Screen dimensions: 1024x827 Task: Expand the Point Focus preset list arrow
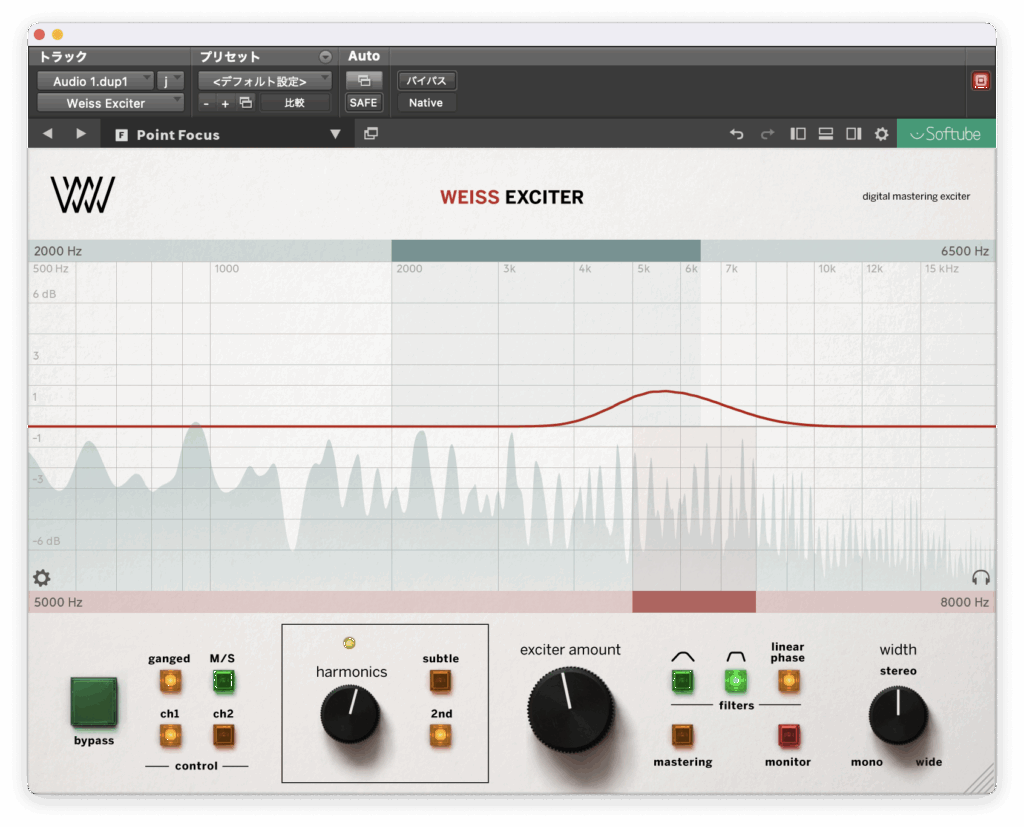click(x=335, y=134)
